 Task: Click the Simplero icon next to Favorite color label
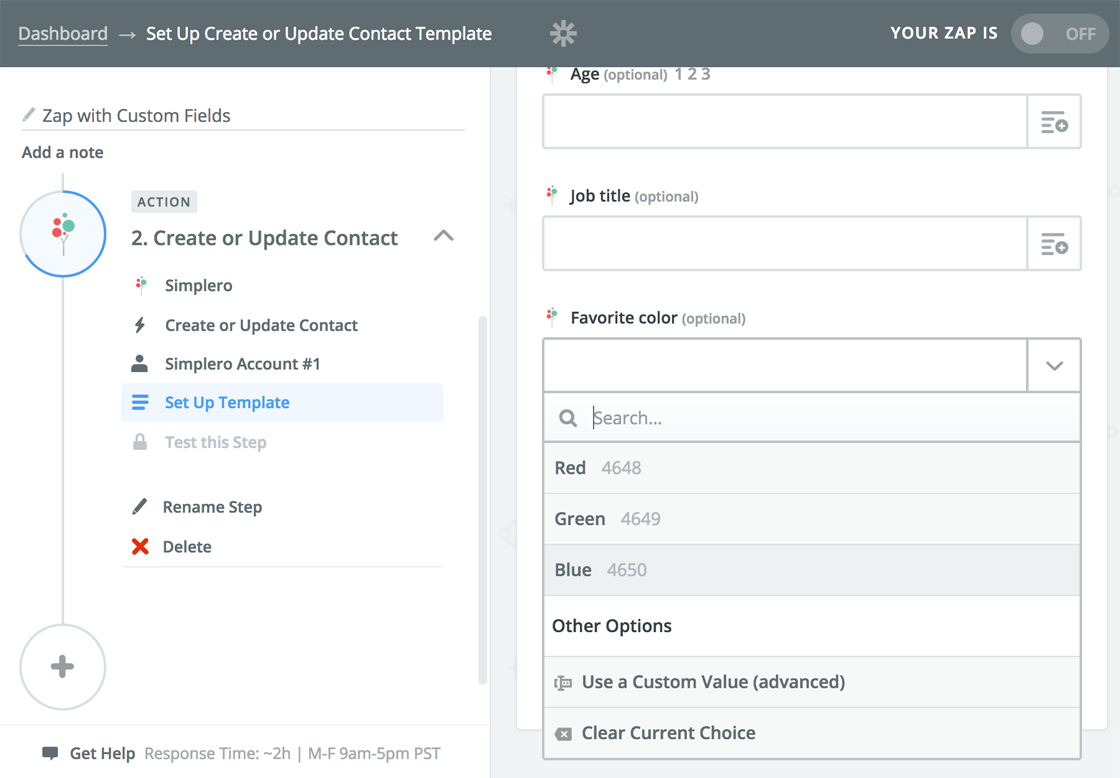[551, 316]
